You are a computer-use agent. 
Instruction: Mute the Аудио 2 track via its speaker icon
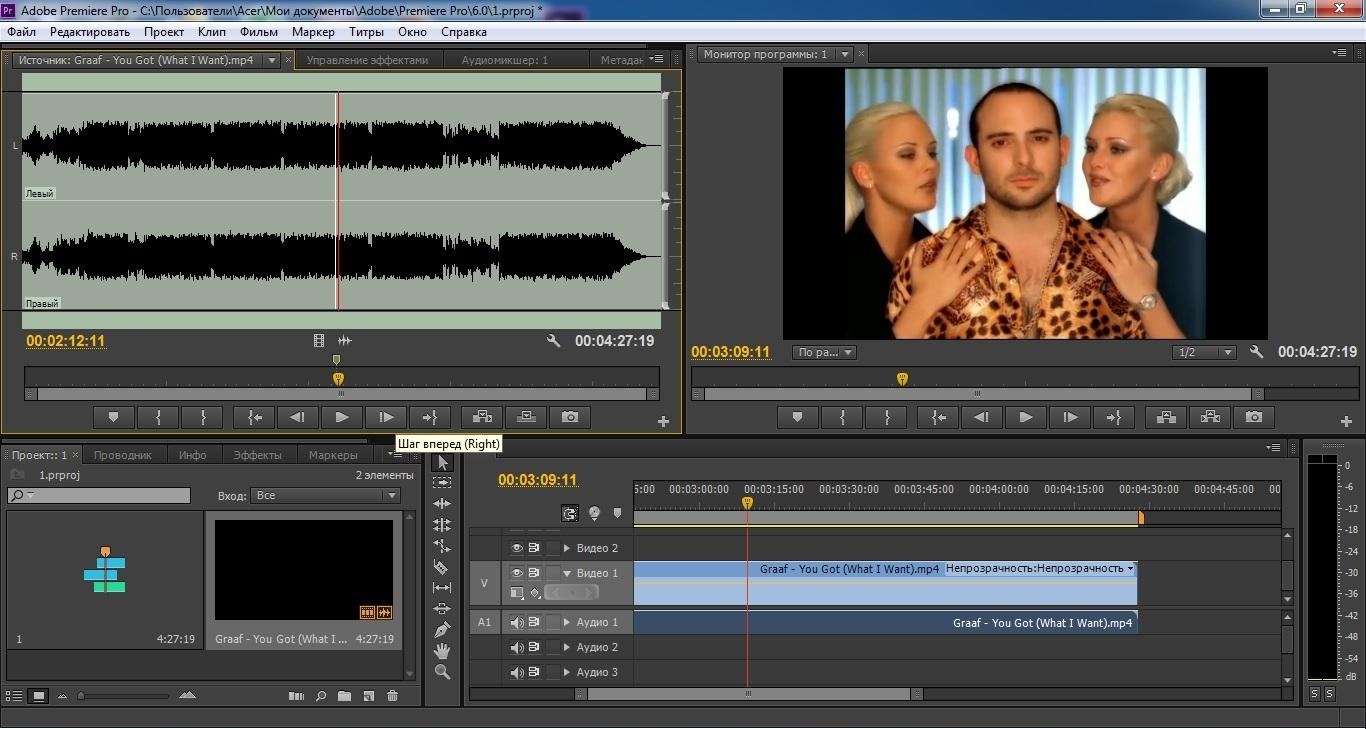point(517,648)
